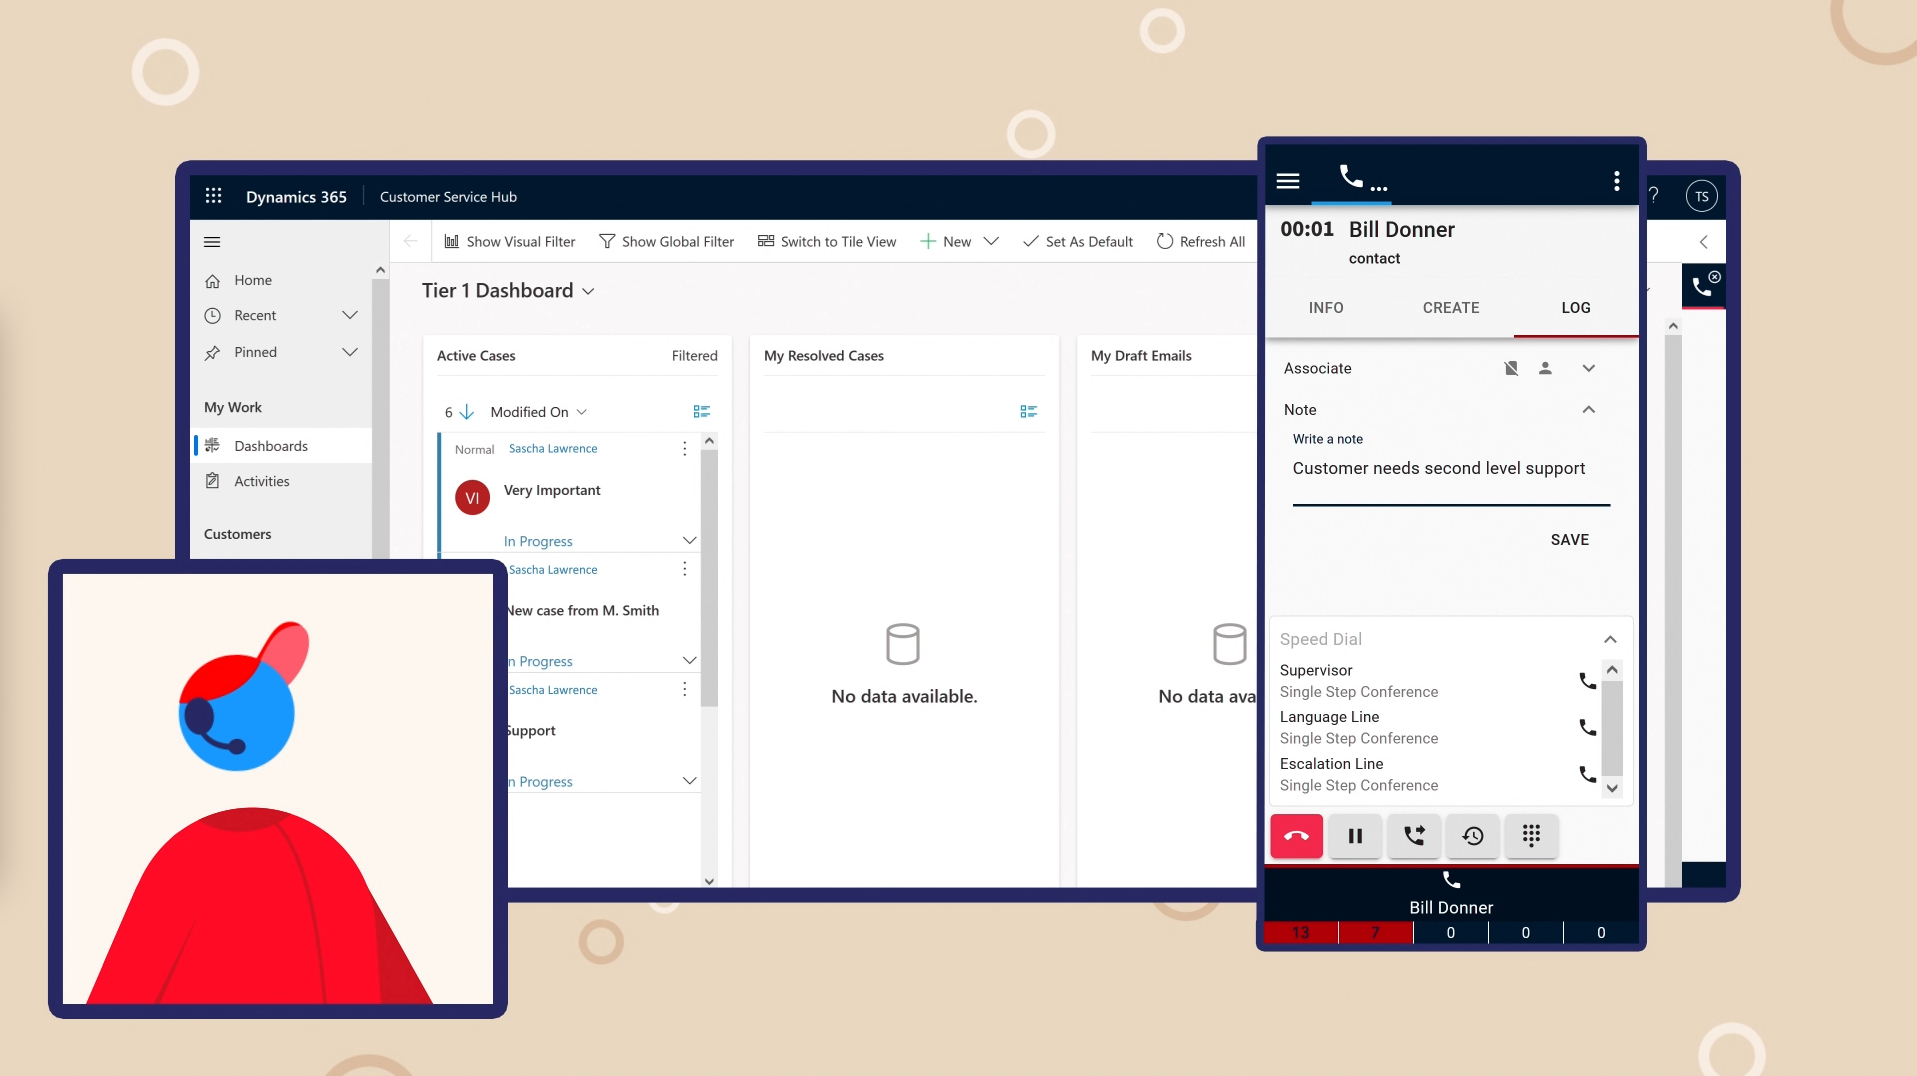Click the TS user avatar
1917x1076 pixels.
(1702, 196)
